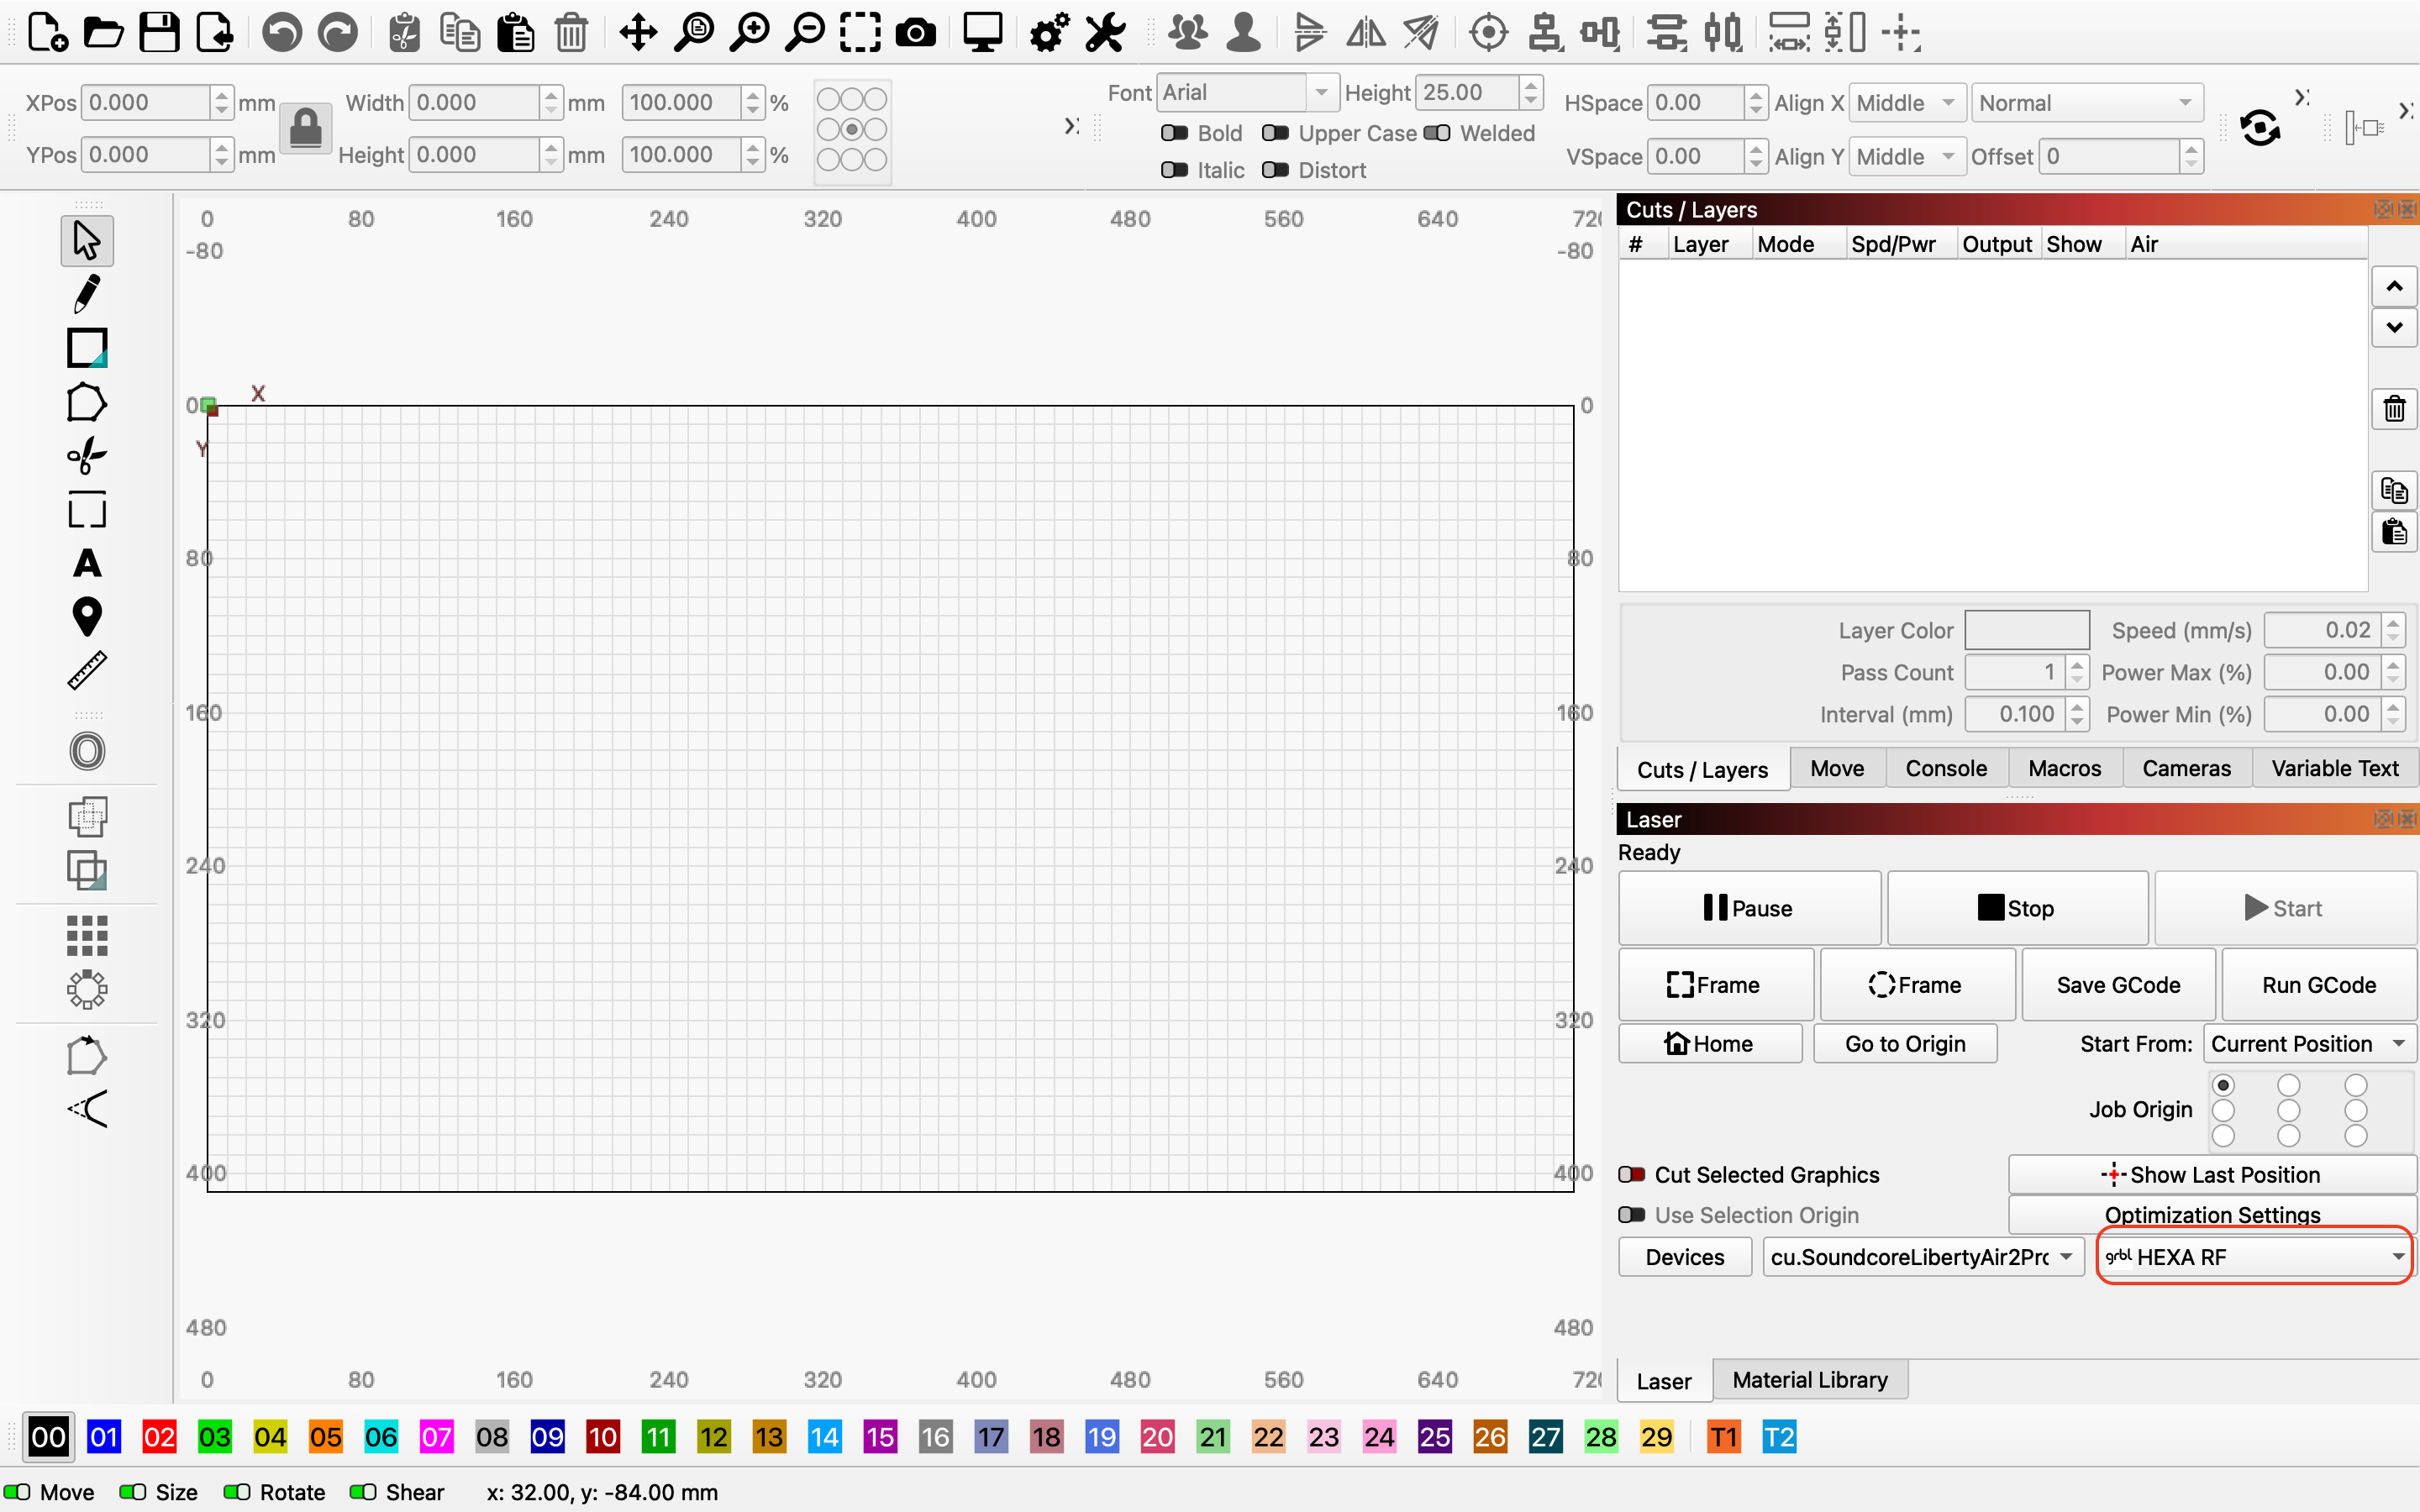
Task: Select the Position Laser marker tool
Action: click(87, 616)
